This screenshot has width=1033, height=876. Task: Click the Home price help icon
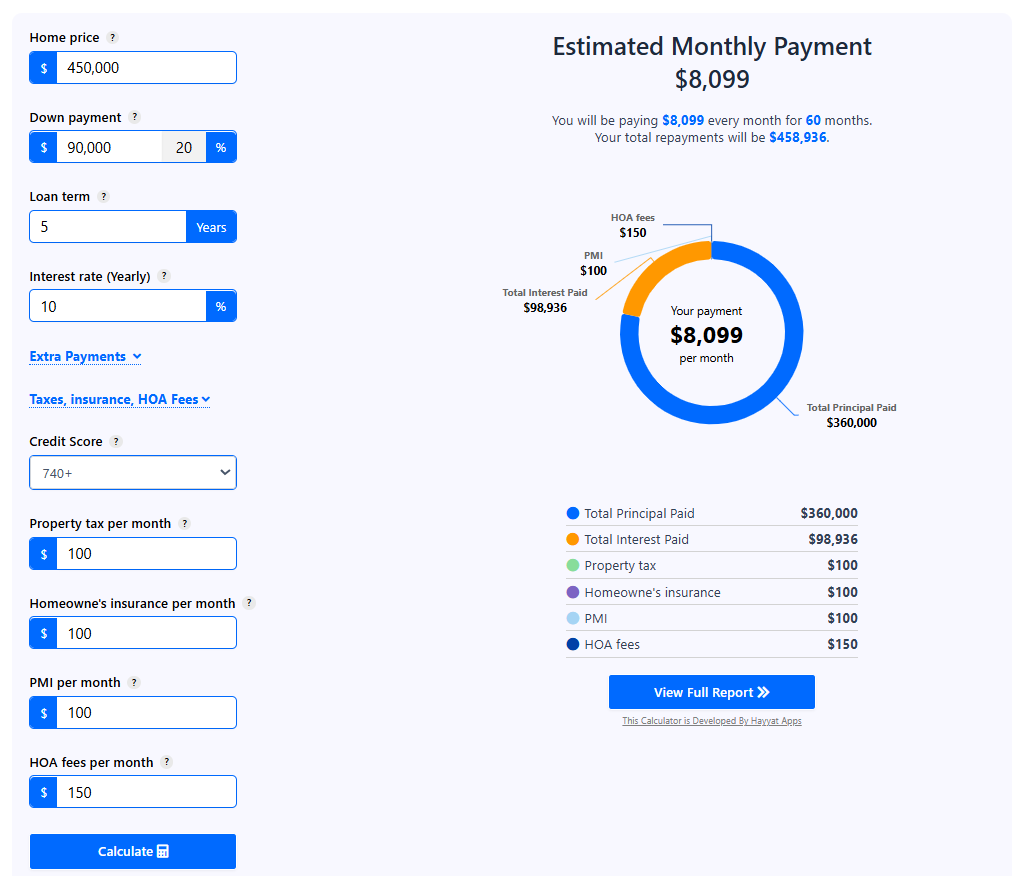[112, 37]
